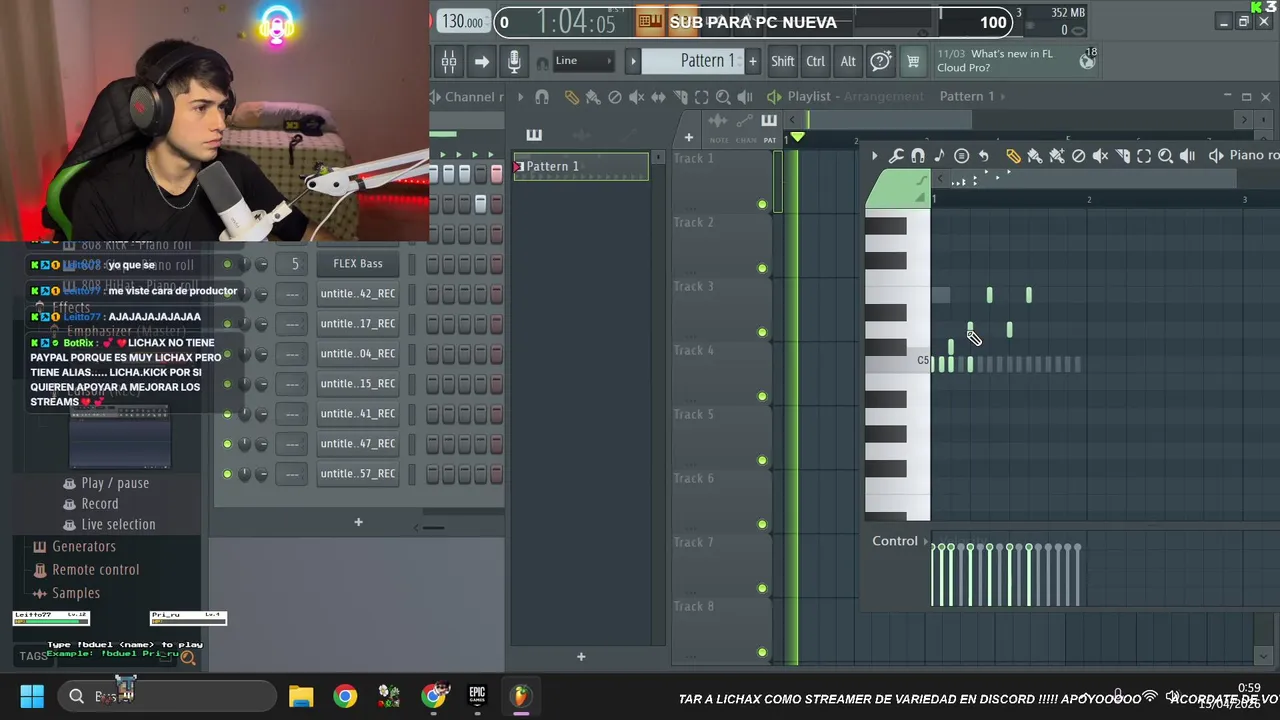Expand Generators in the browser
This screenshot has width=1280, height=720.
84,547
